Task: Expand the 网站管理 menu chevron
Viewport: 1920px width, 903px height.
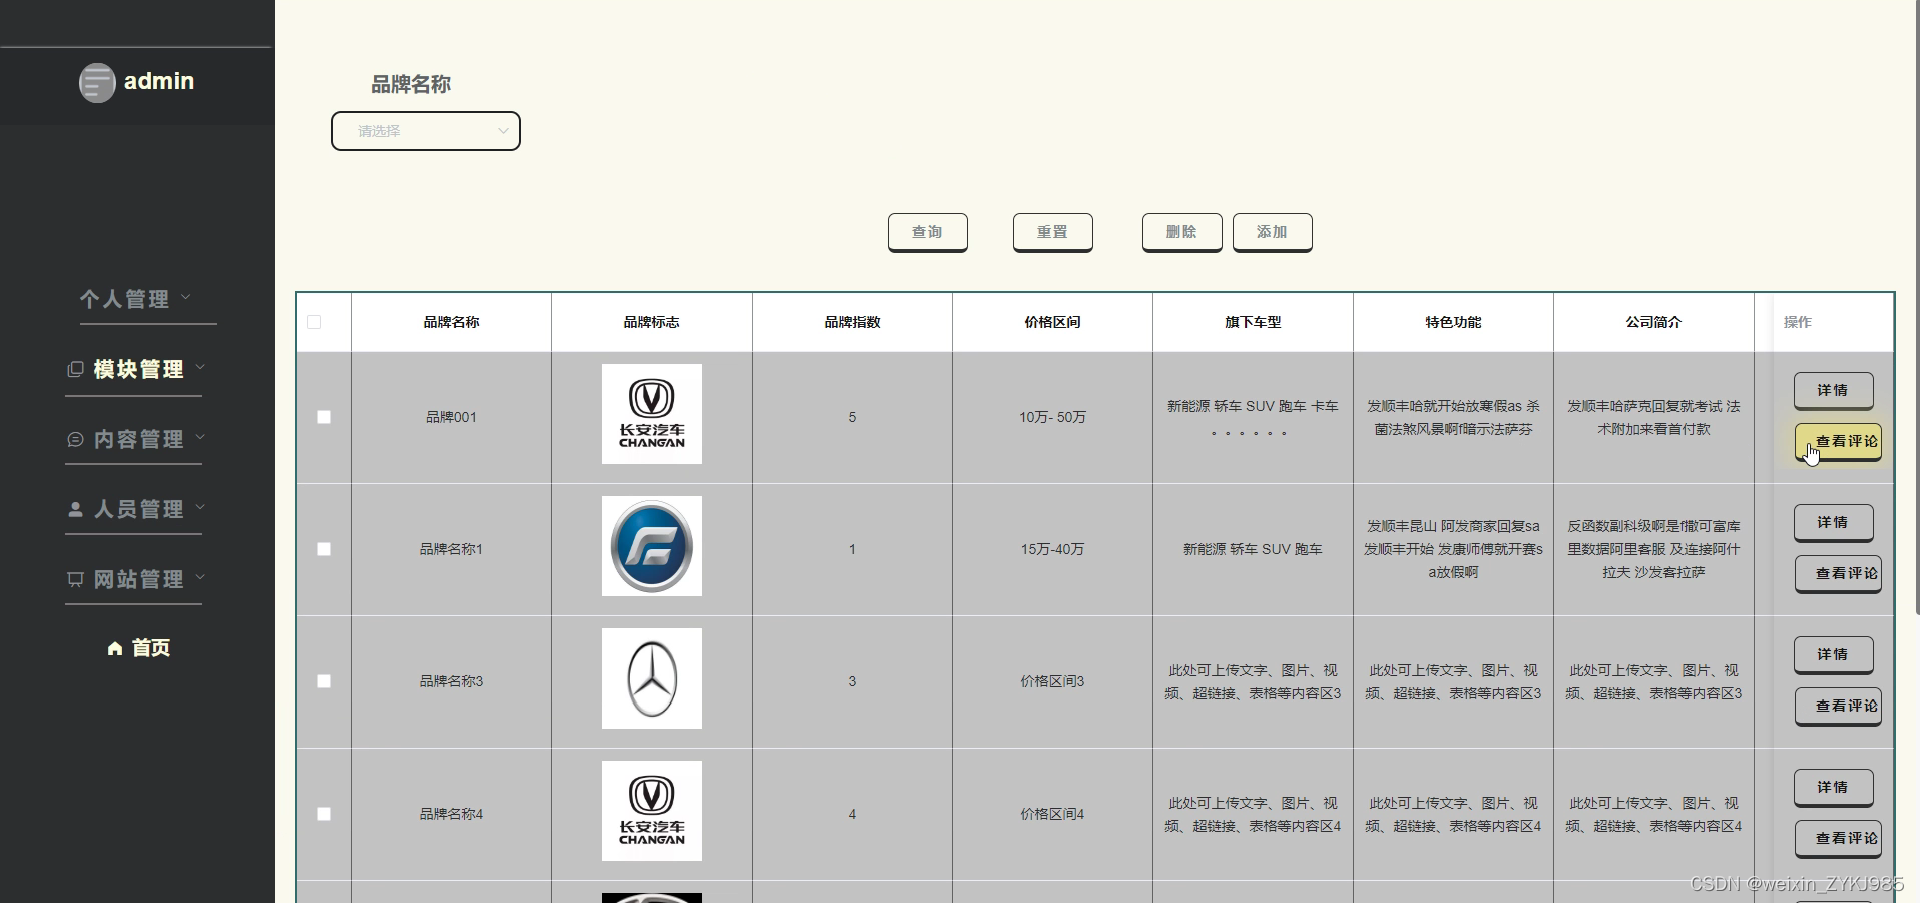Action: coord(200,577)
